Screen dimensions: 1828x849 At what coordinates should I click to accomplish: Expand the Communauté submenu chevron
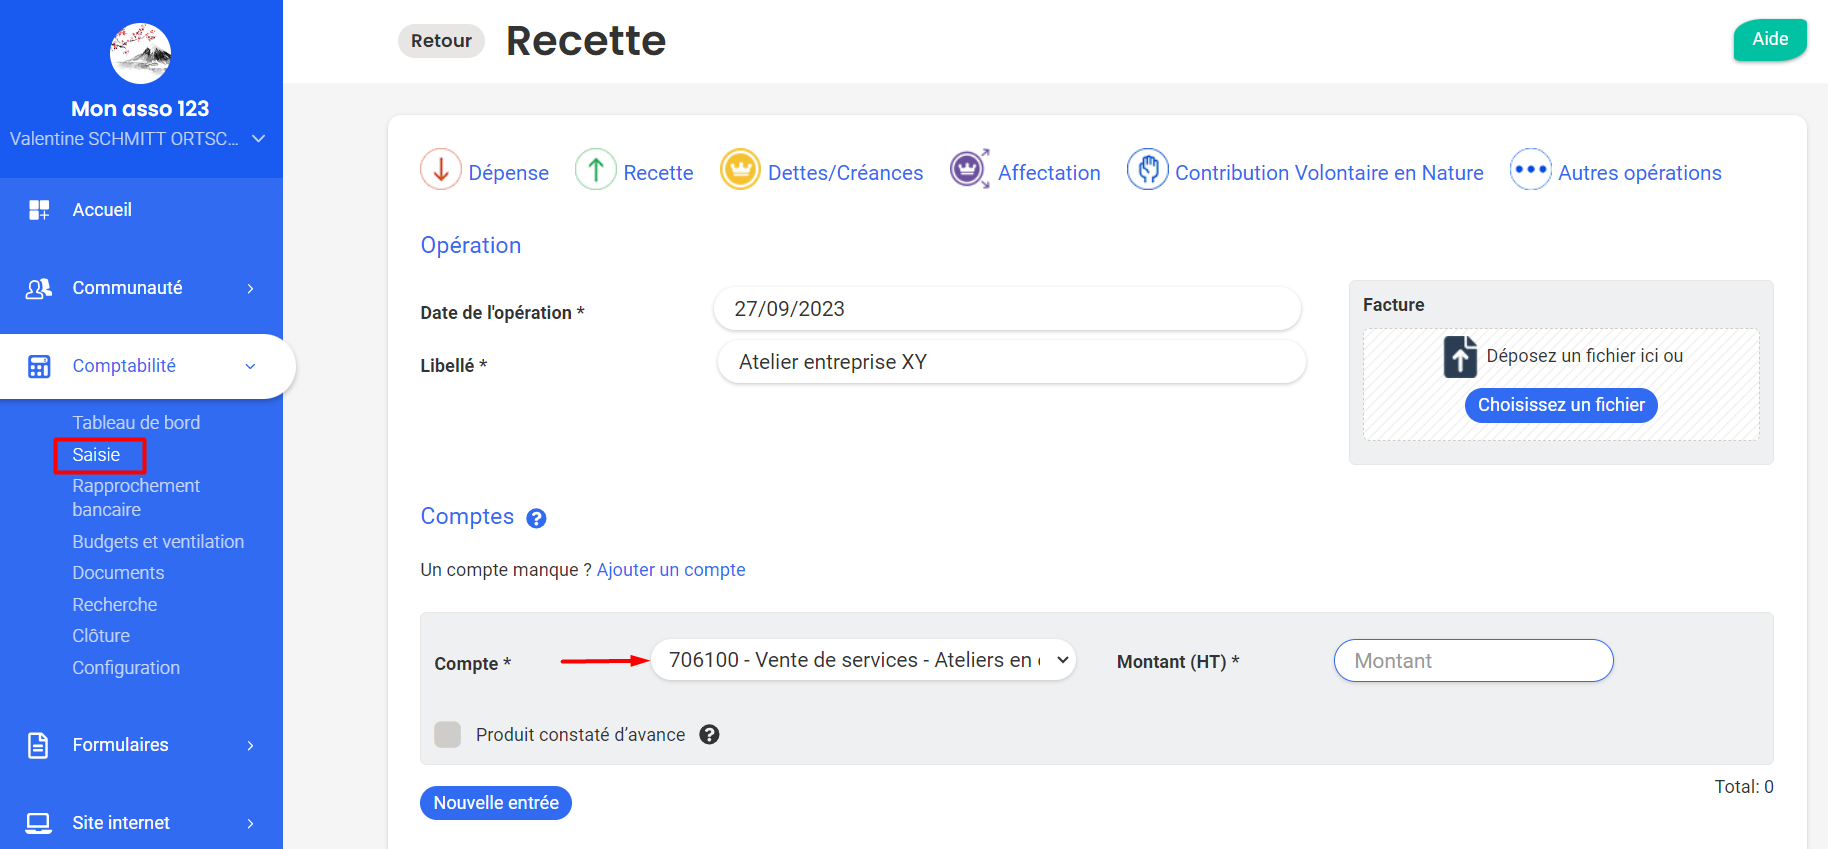[x=250, y=289]
